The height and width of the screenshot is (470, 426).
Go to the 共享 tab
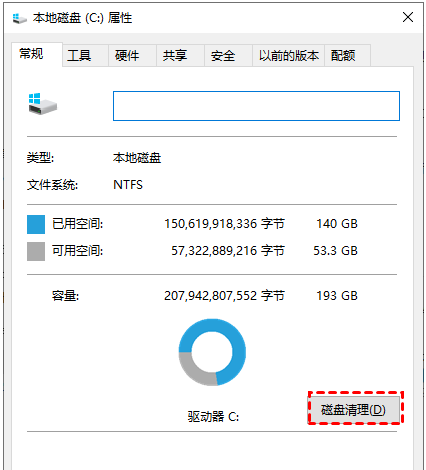pos(180,55)
